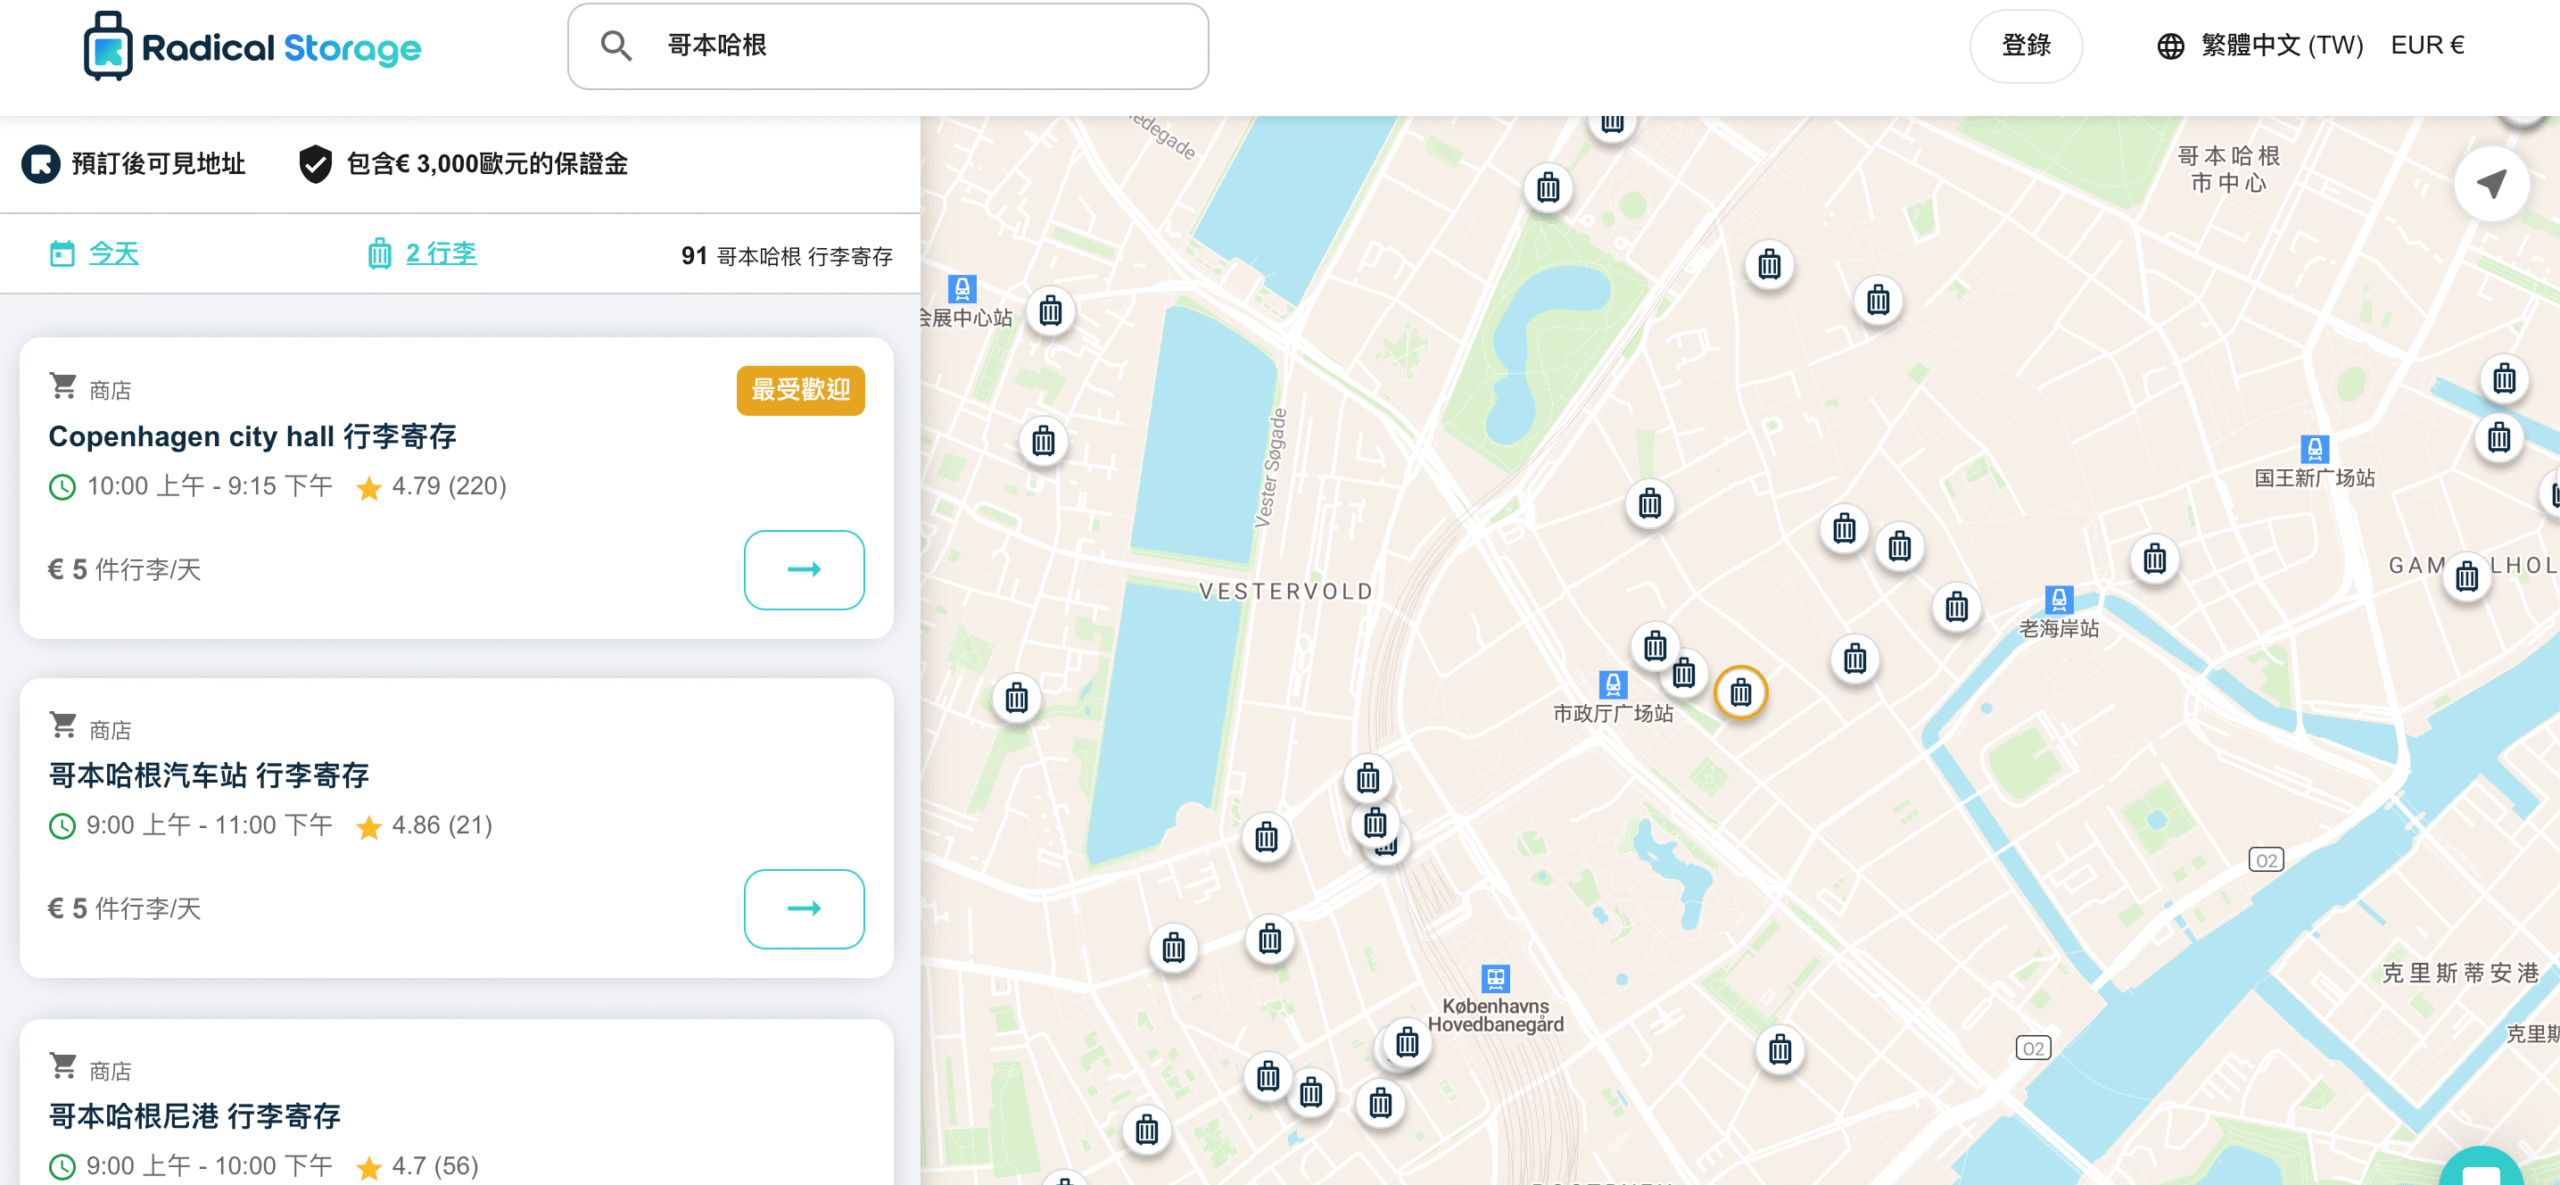The image size is (2560, 1185).
Task: Click luggage marker next to 会展中心站
Action: [1050, 312]
